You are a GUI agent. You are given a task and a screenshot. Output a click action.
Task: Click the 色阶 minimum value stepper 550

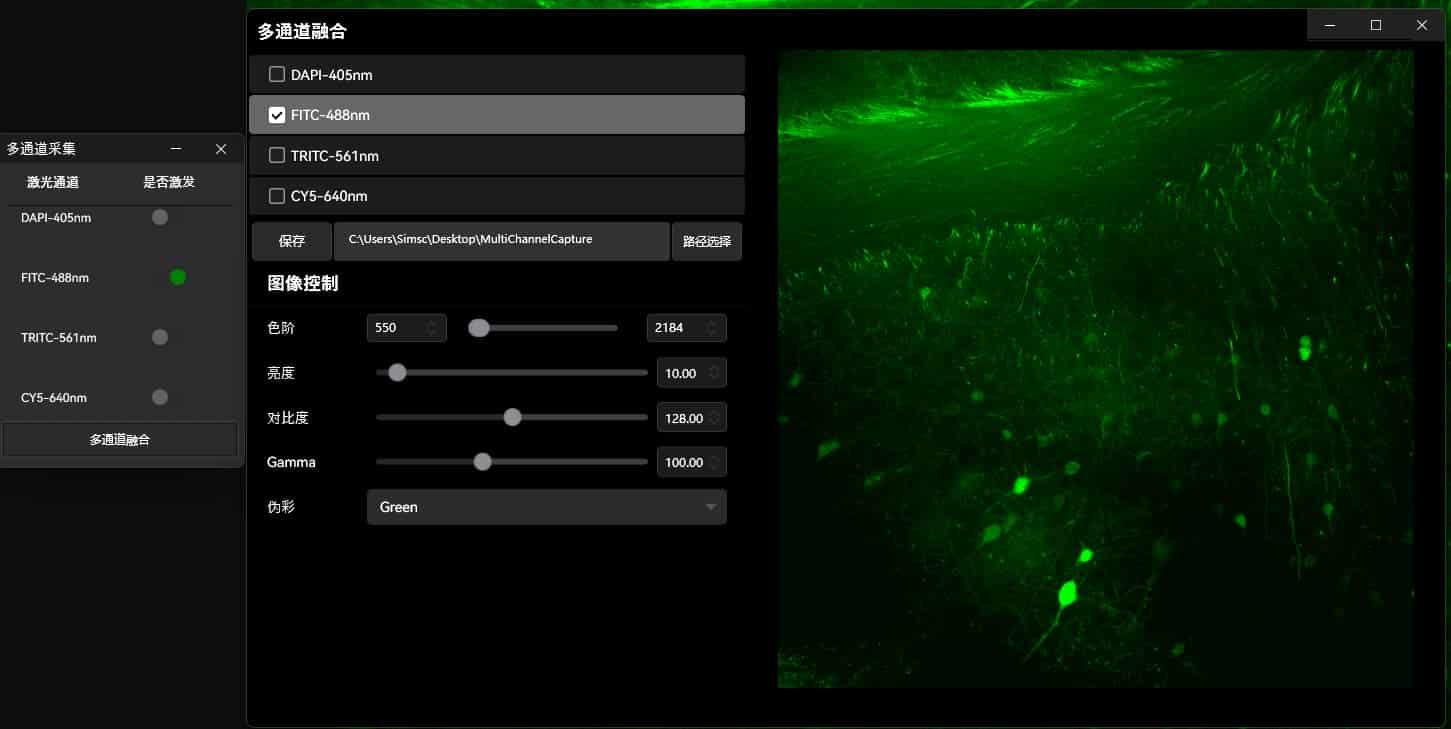(405, 328)
